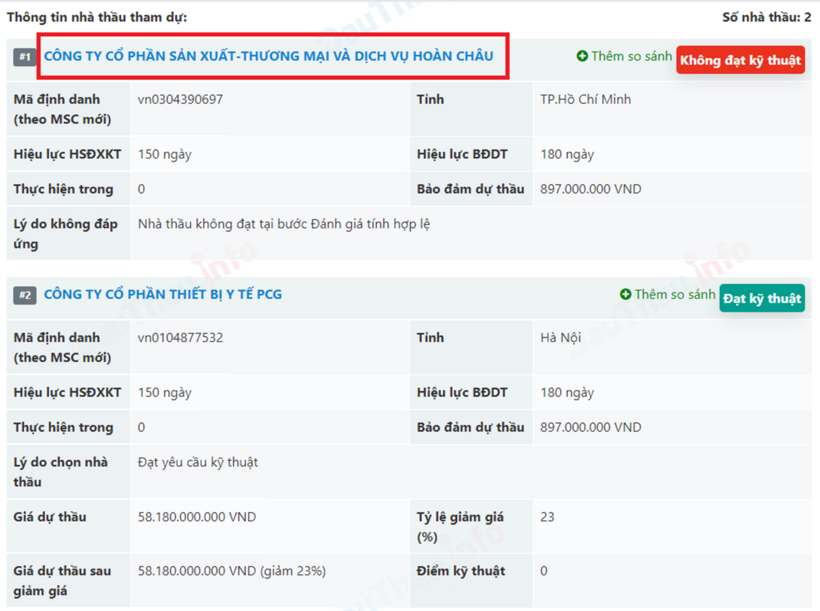Click the 'Điểm kỹ thuật' label
The width and height of the screenshot is (820, 611).
coord(461,571)
